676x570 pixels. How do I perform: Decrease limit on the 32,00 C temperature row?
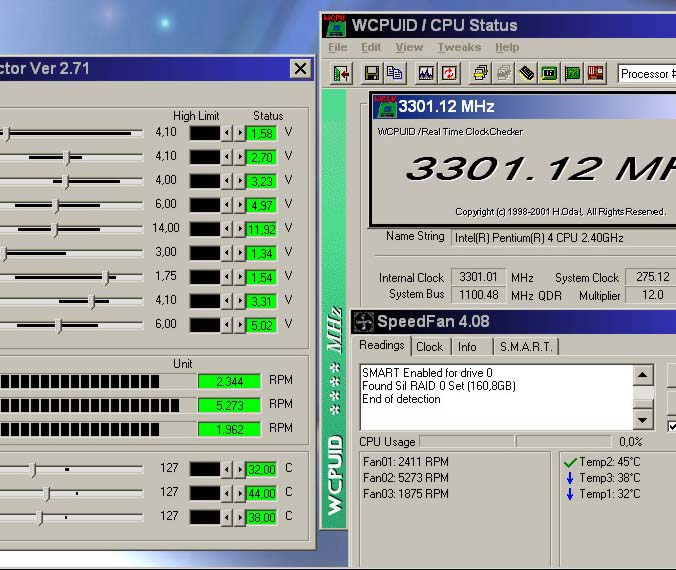pyautogui.click(x=227, y=470)
